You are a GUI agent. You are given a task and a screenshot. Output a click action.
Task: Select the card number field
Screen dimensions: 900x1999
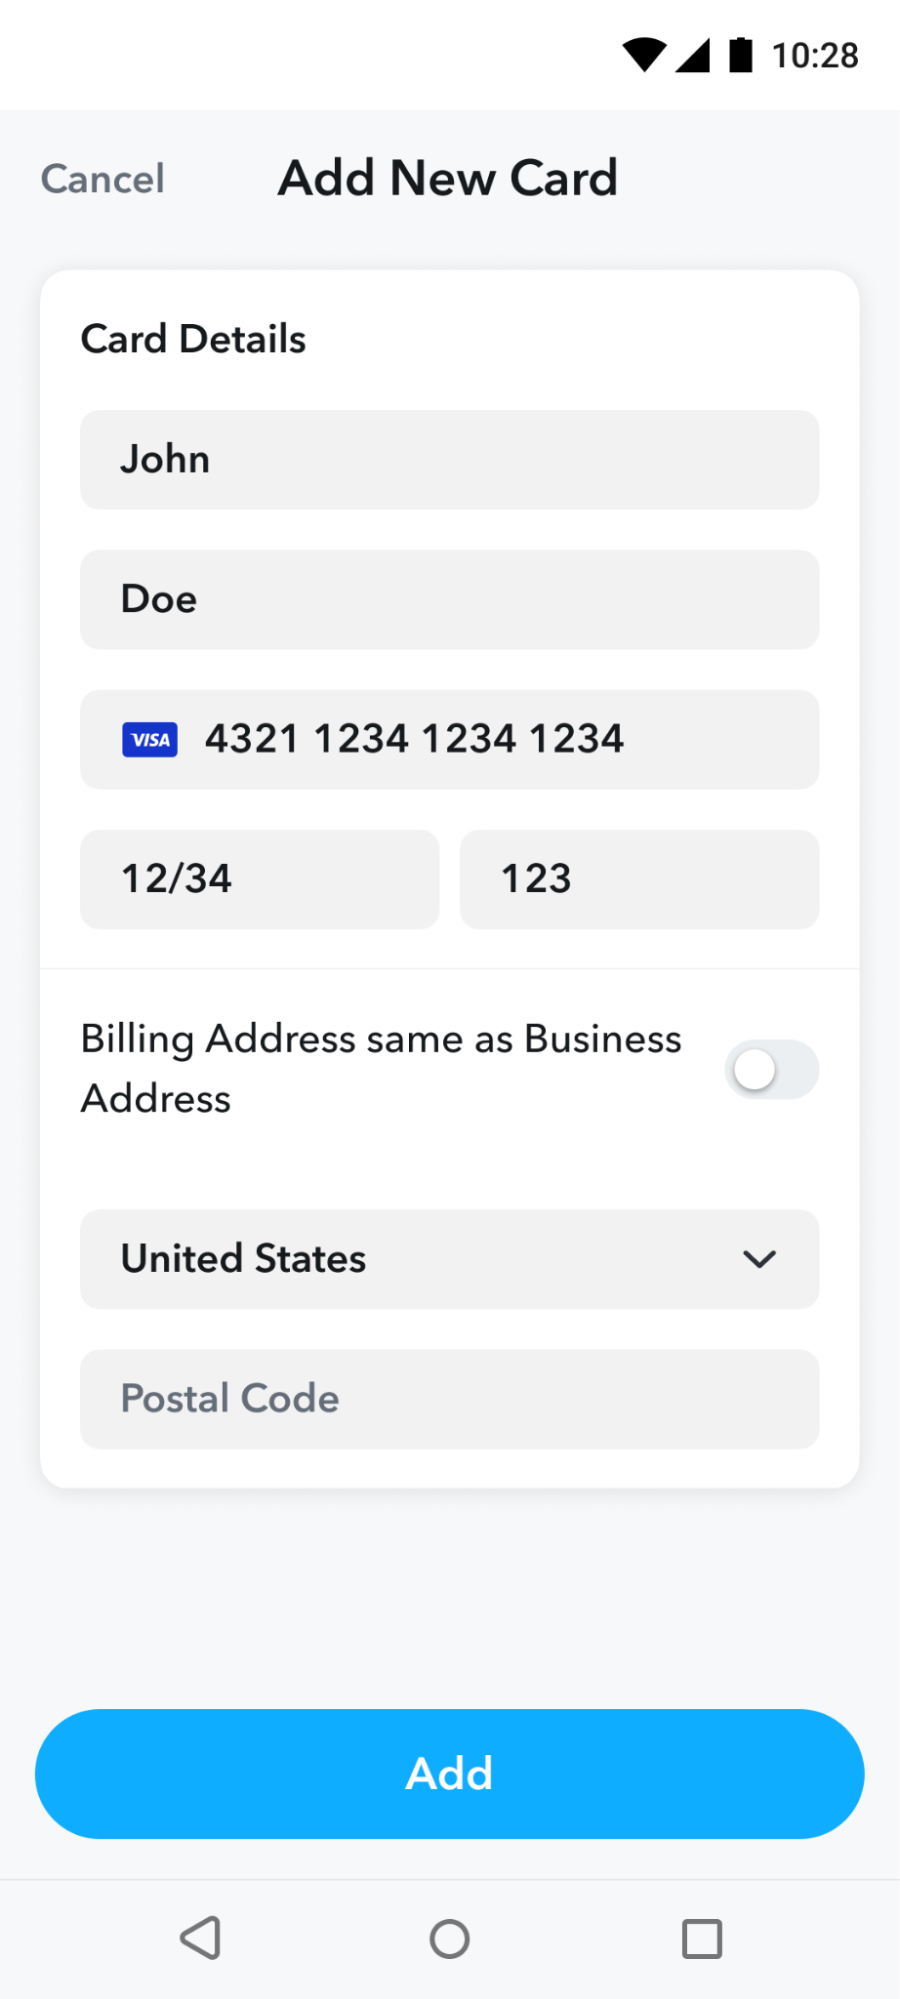[449, 739]
